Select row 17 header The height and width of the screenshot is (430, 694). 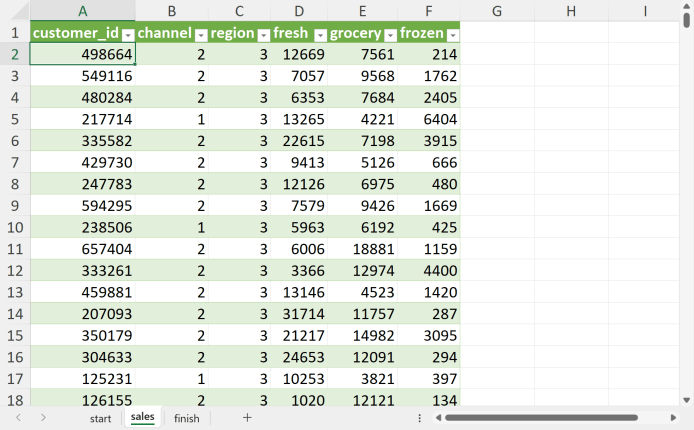click(x=15, y=379)
